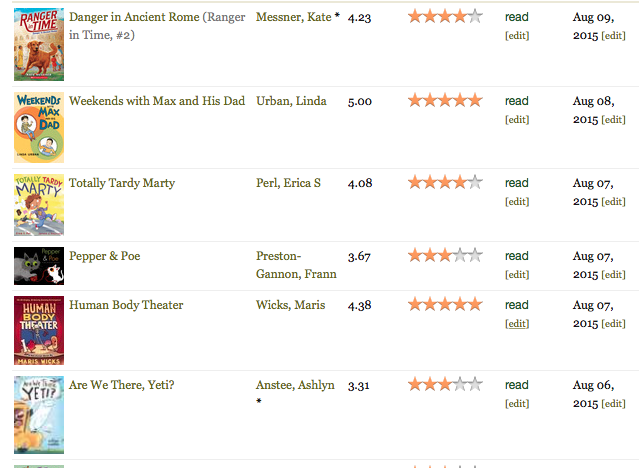Screen dimensions: 639x468
Task: Click the Weekends with Max and His Dad cover
Action: pos(38,128)
